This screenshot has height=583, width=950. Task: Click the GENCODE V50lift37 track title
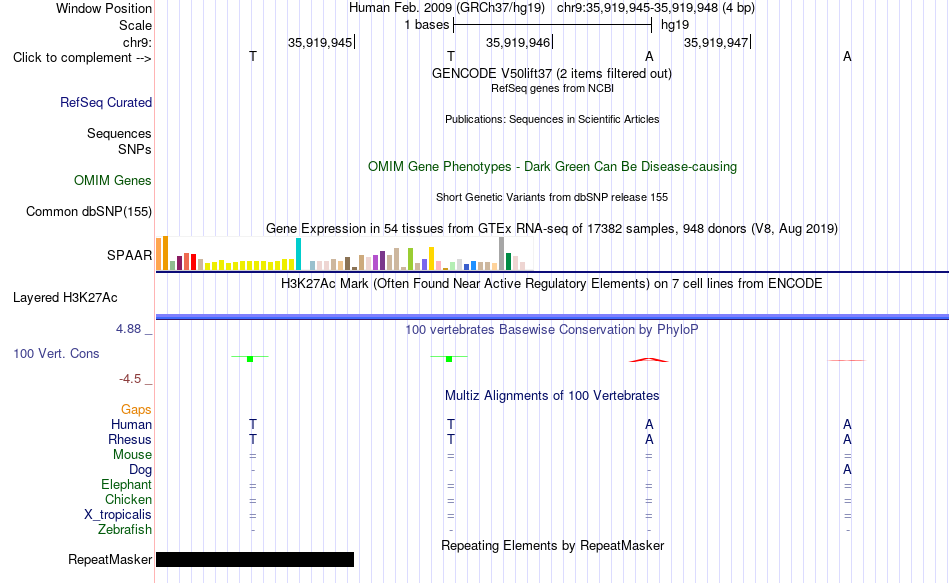click(x=552, y=73)
